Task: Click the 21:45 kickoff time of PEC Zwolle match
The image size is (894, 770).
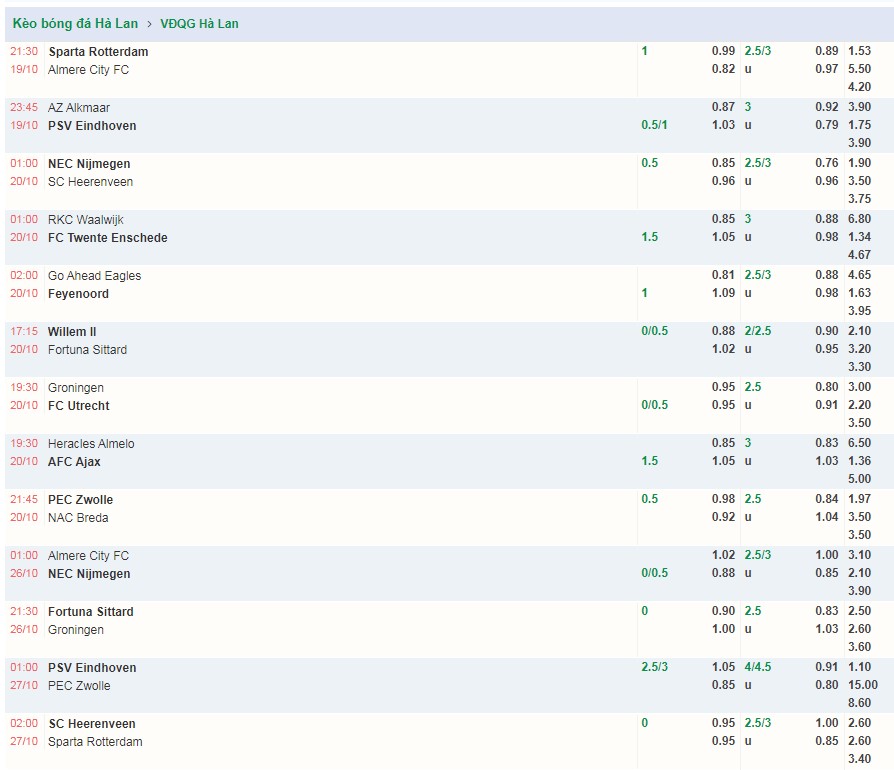Action: point(24,499)
